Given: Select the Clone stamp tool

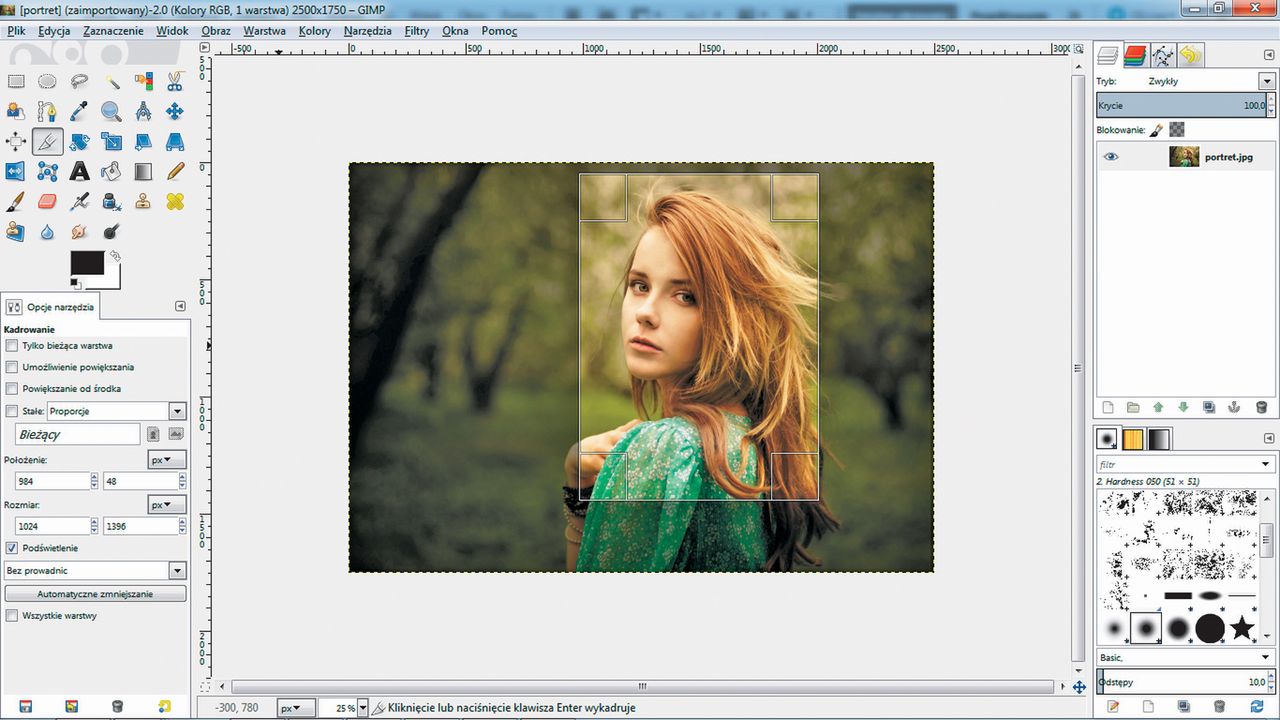Looking at the screenshot, I should [143, 202].
